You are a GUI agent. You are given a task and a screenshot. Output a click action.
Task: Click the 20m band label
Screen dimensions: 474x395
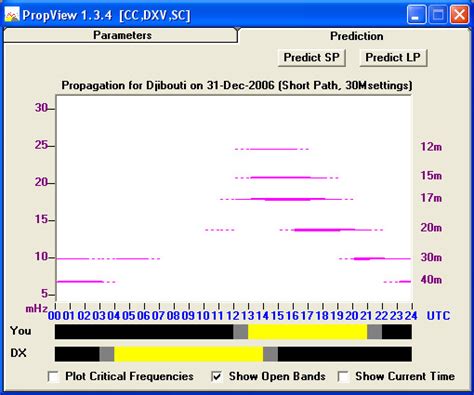pos(431,228)
